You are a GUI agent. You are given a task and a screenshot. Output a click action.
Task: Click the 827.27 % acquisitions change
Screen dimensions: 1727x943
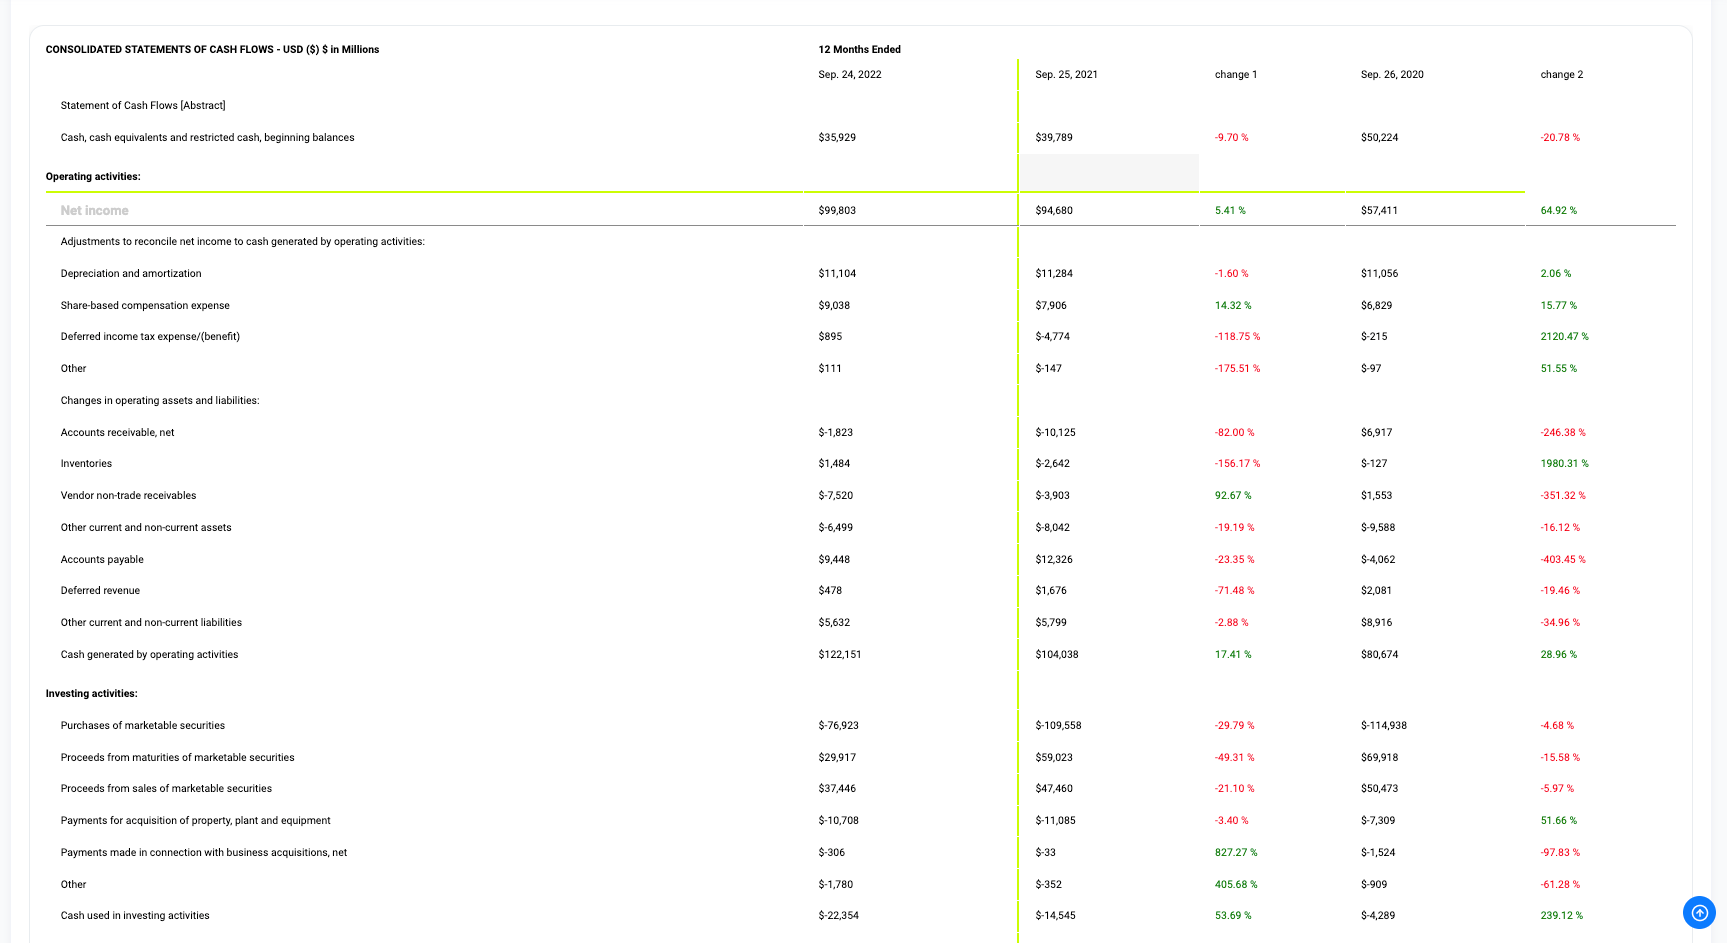click(x=1236, y=852)
